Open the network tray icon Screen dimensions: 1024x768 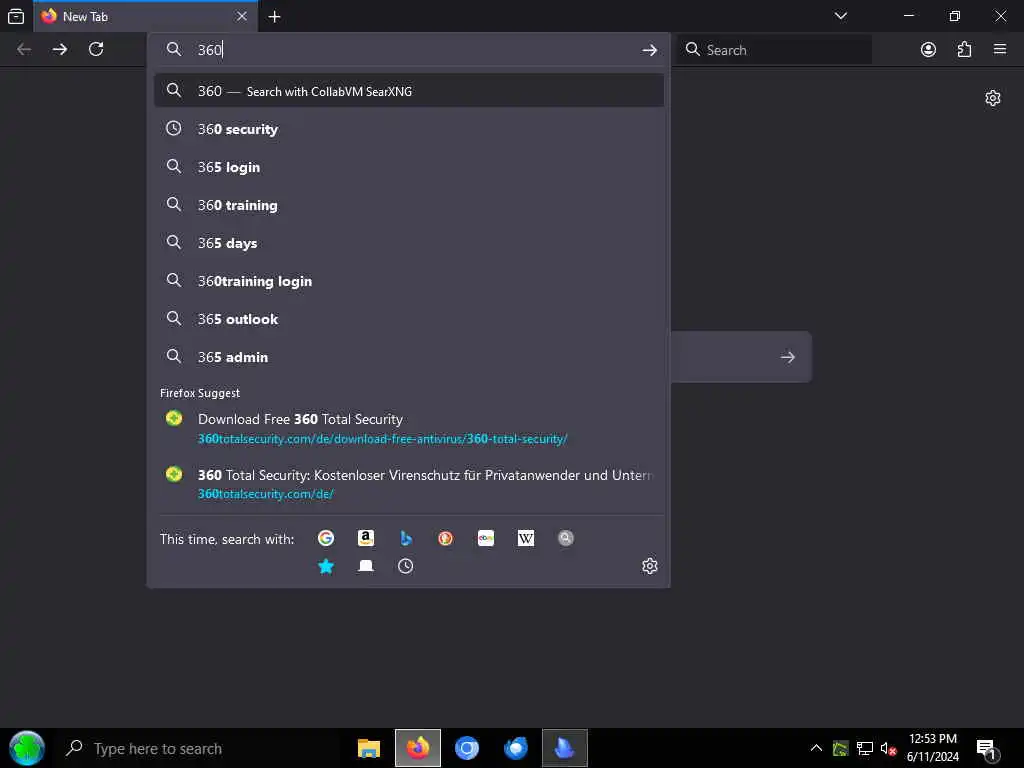click(x=865, y=748)
